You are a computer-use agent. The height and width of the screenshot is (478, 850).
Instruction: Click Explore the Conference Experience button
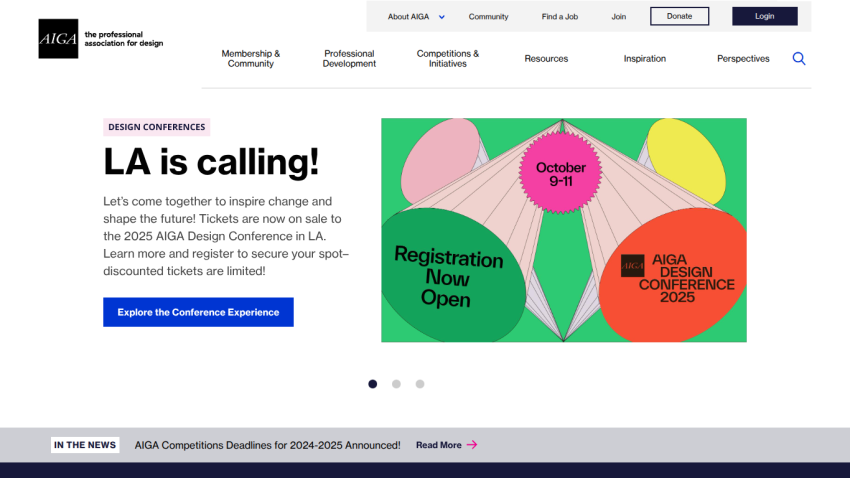[x=198, y=312]
